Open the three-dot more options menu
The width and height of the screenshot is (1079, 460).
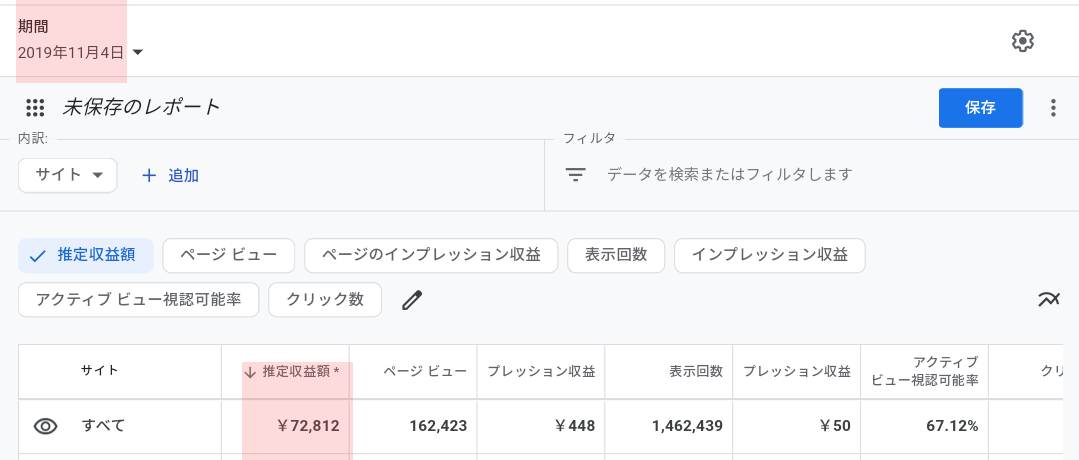(x=1053, y=108)
